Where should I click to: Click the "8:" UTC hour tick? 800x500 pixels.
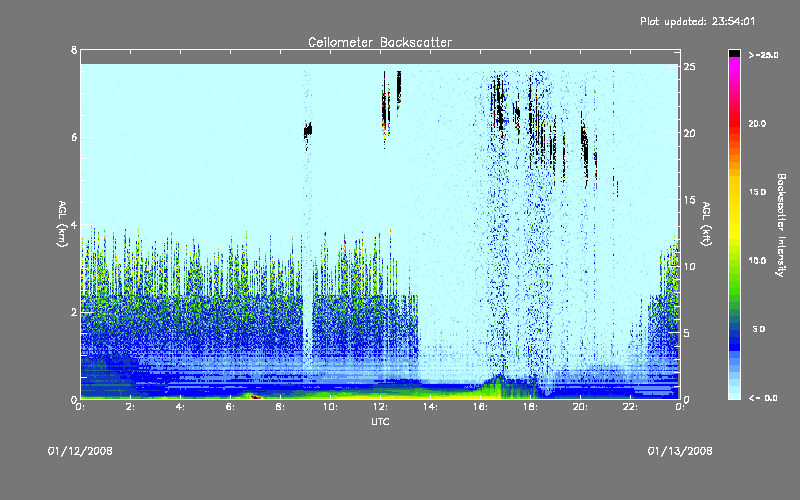pyautogui.click(x=281, y=407)
